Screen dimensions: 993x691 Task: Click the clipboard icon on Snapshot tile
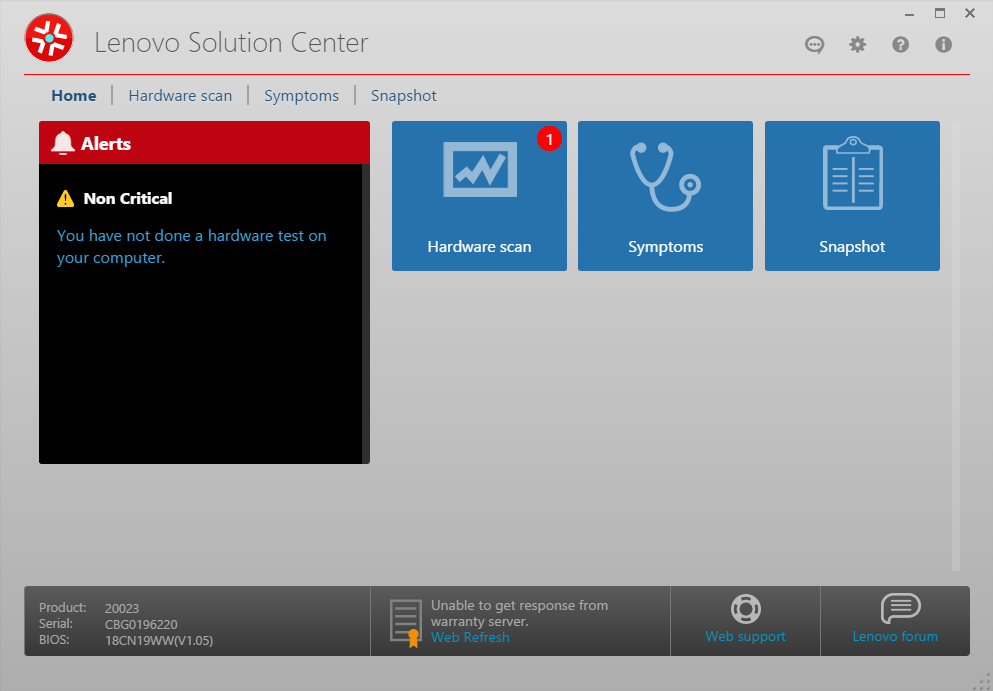852,173
